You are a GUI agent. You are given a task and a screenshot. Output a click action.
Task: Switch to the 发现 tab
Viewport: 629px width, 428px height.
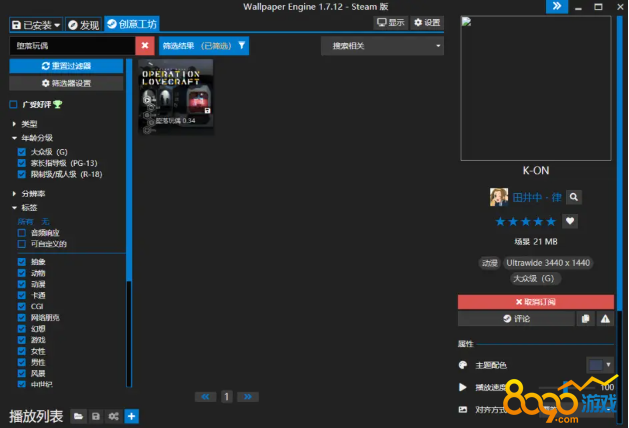pos(84,24)
